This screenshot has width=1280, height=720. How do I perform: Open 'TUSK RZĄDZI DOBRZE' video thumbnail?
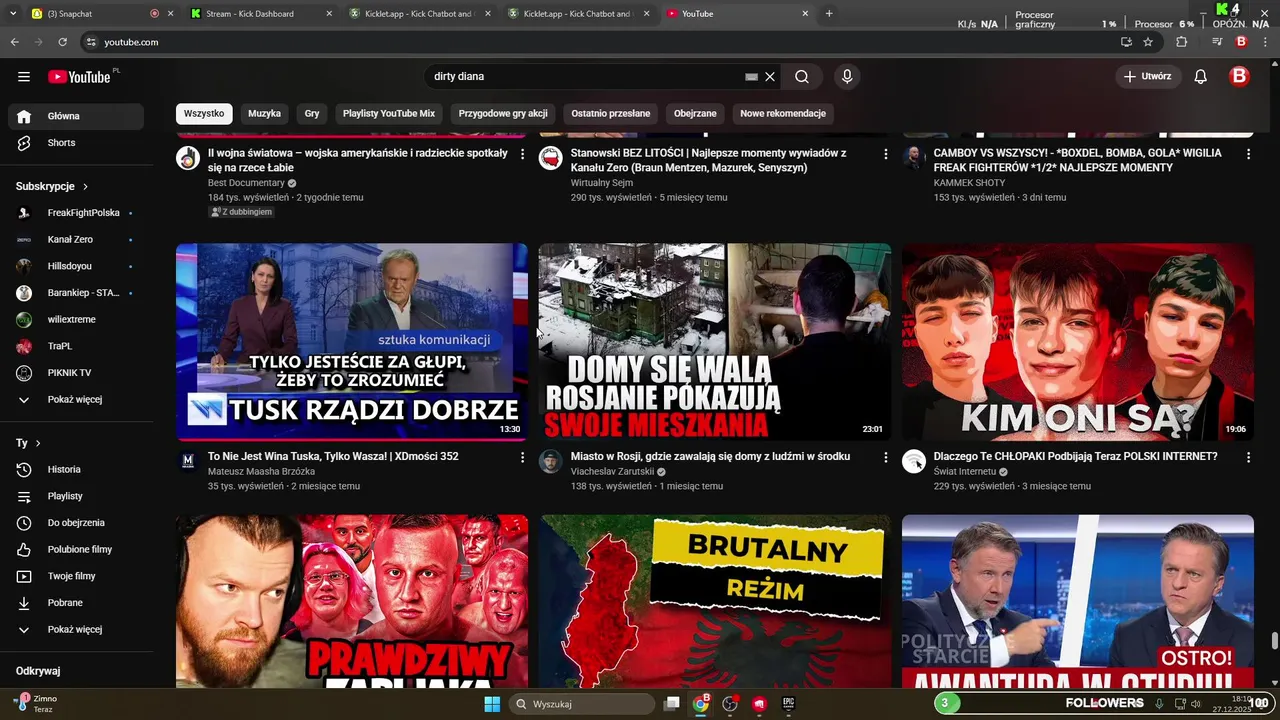pos(352,342)
